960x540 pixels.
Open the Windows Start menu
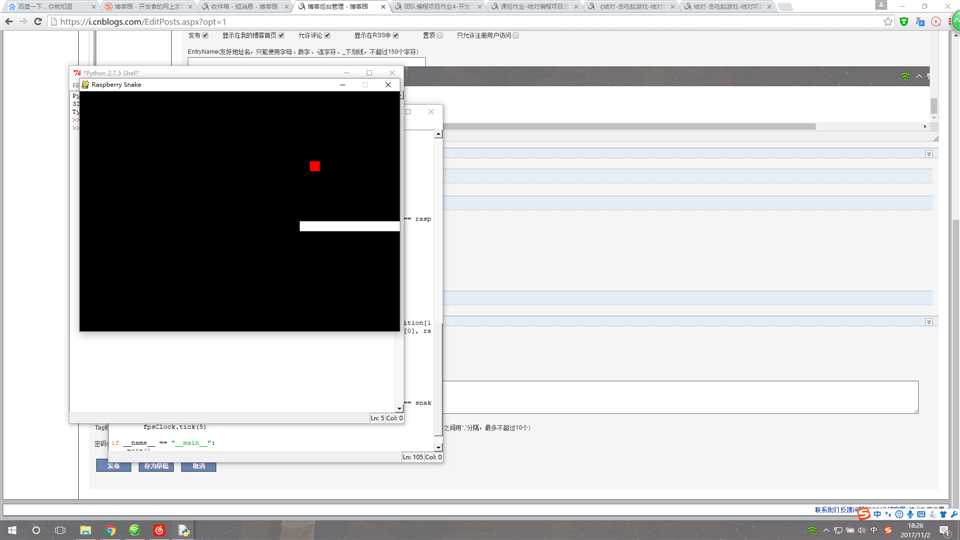(12, 530)
